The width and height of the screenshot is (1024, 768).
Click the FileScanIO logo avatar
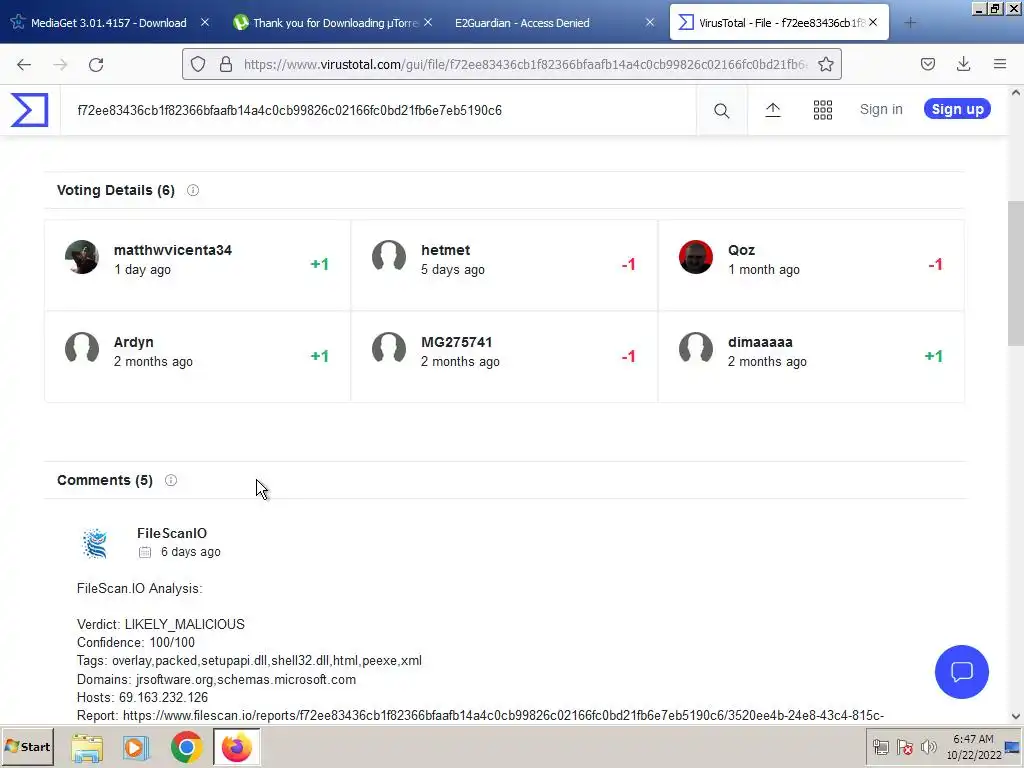click(95, 543)
